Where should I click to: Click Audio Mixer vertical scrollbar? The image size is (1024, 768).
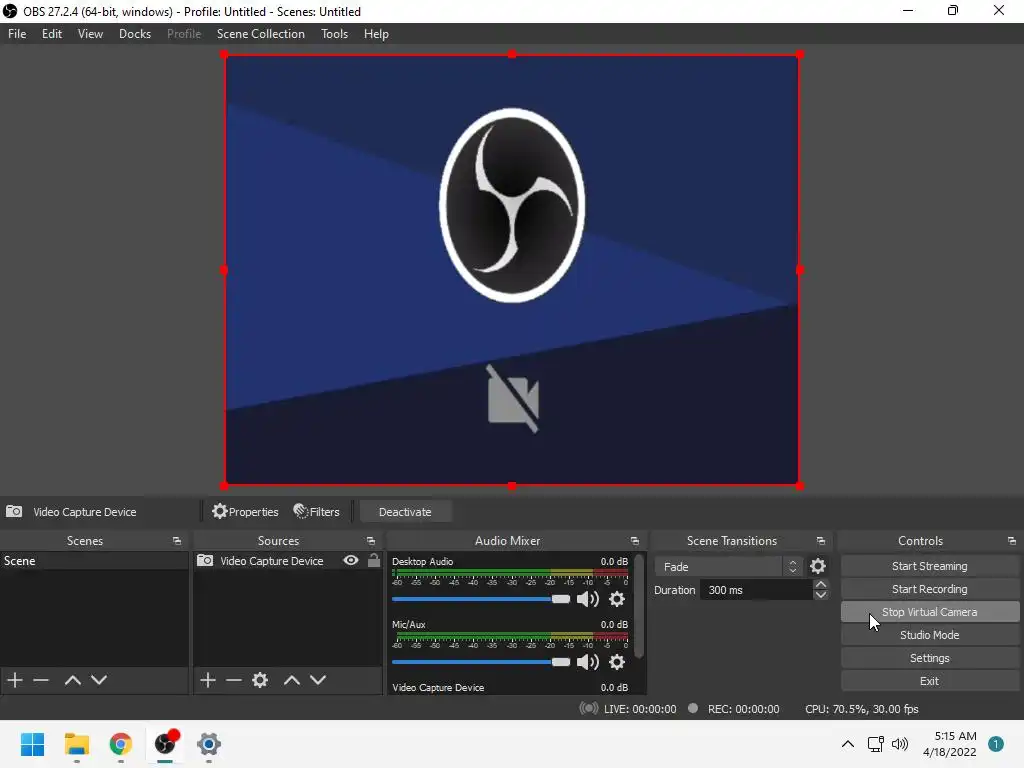[x=639, y=607]
